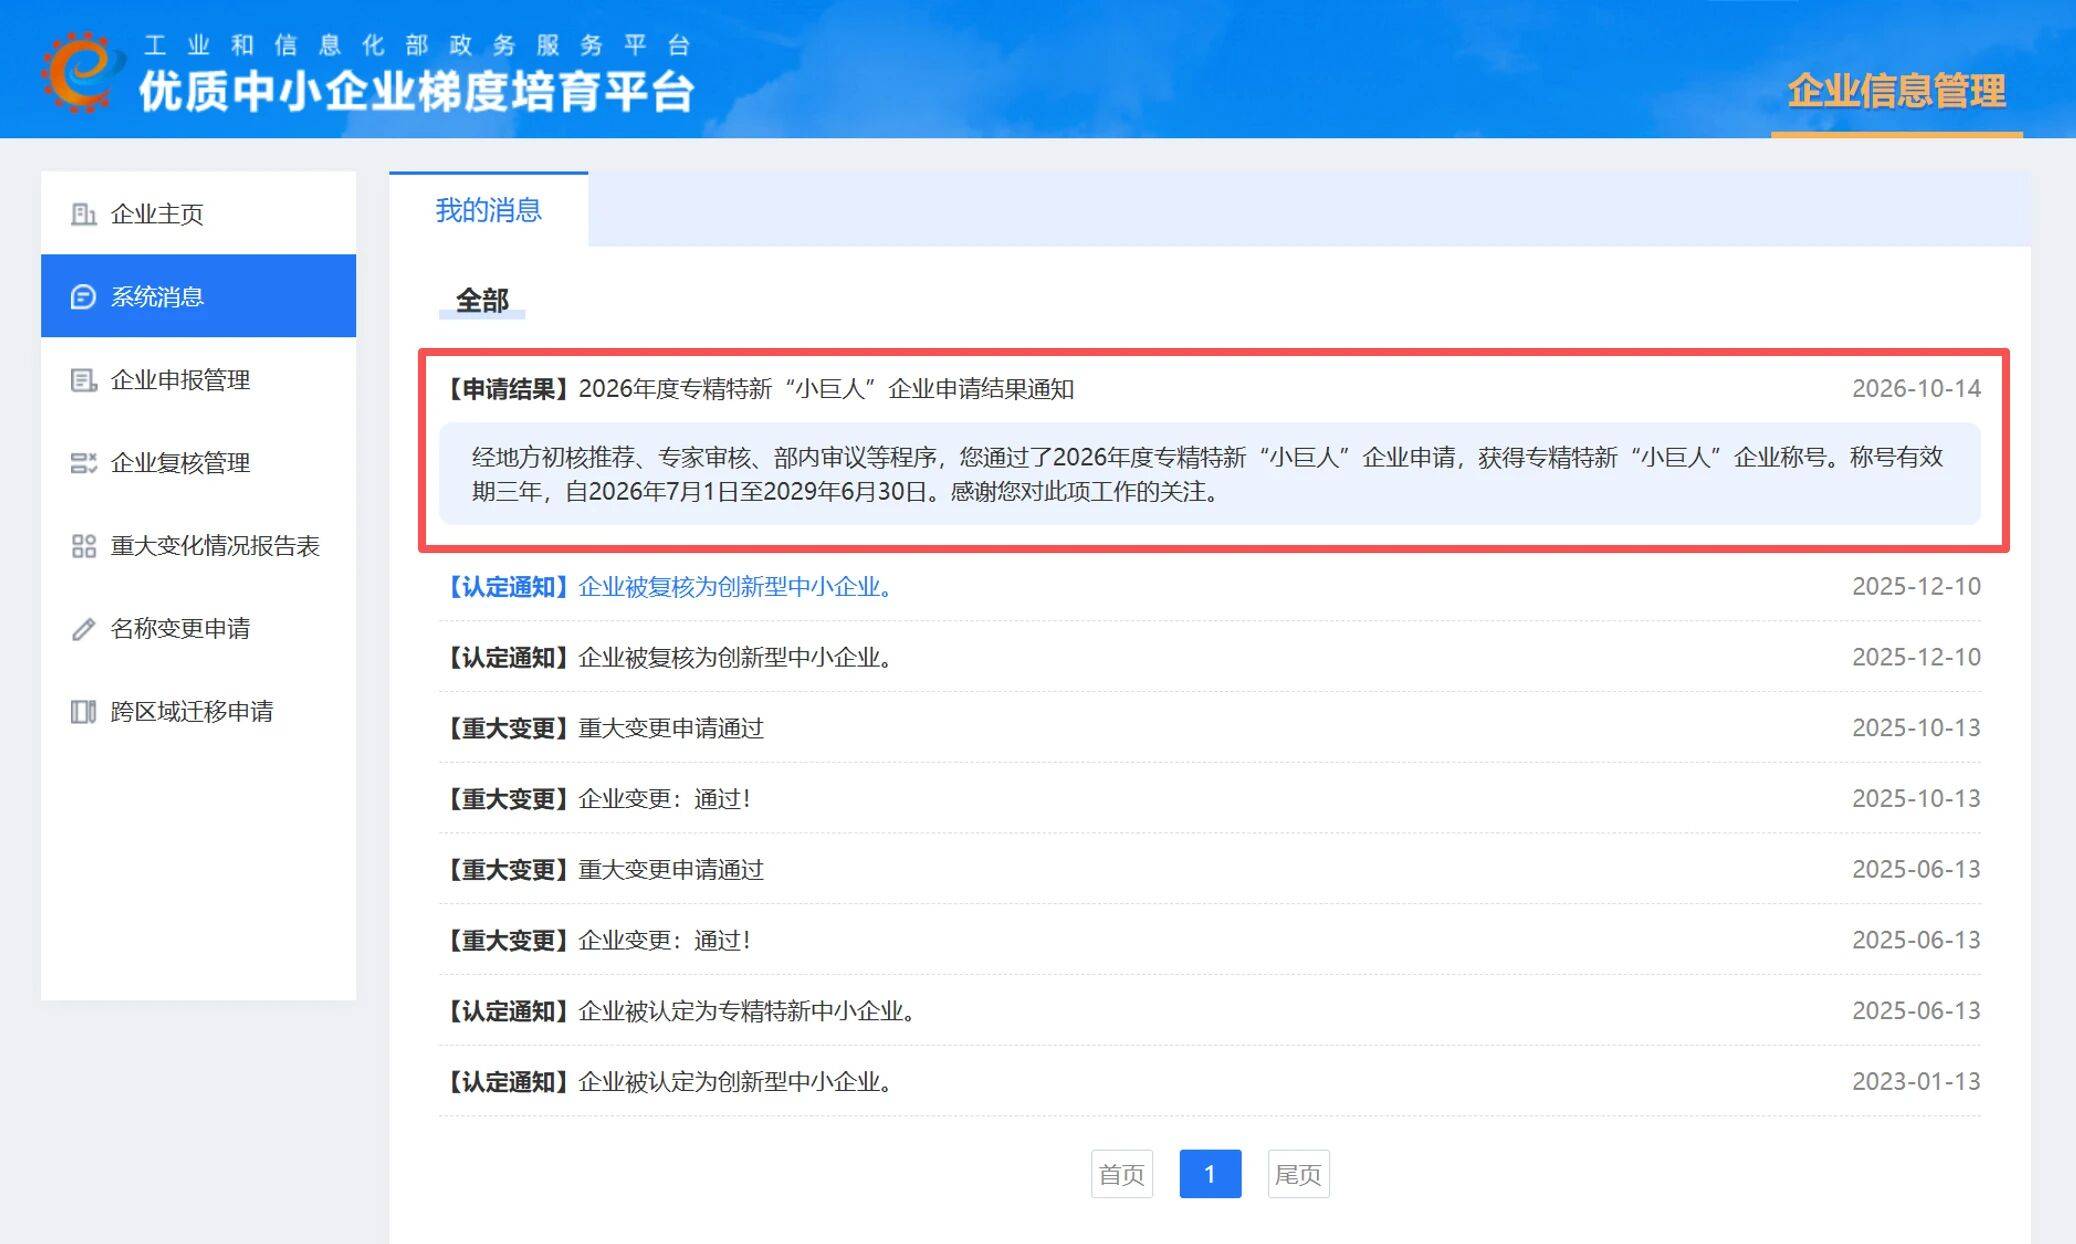Open 企业信息管理 top navigation tab
Image resolution: width=2076 pixels, height=1244 pixels.
[x=1896, y=91]
